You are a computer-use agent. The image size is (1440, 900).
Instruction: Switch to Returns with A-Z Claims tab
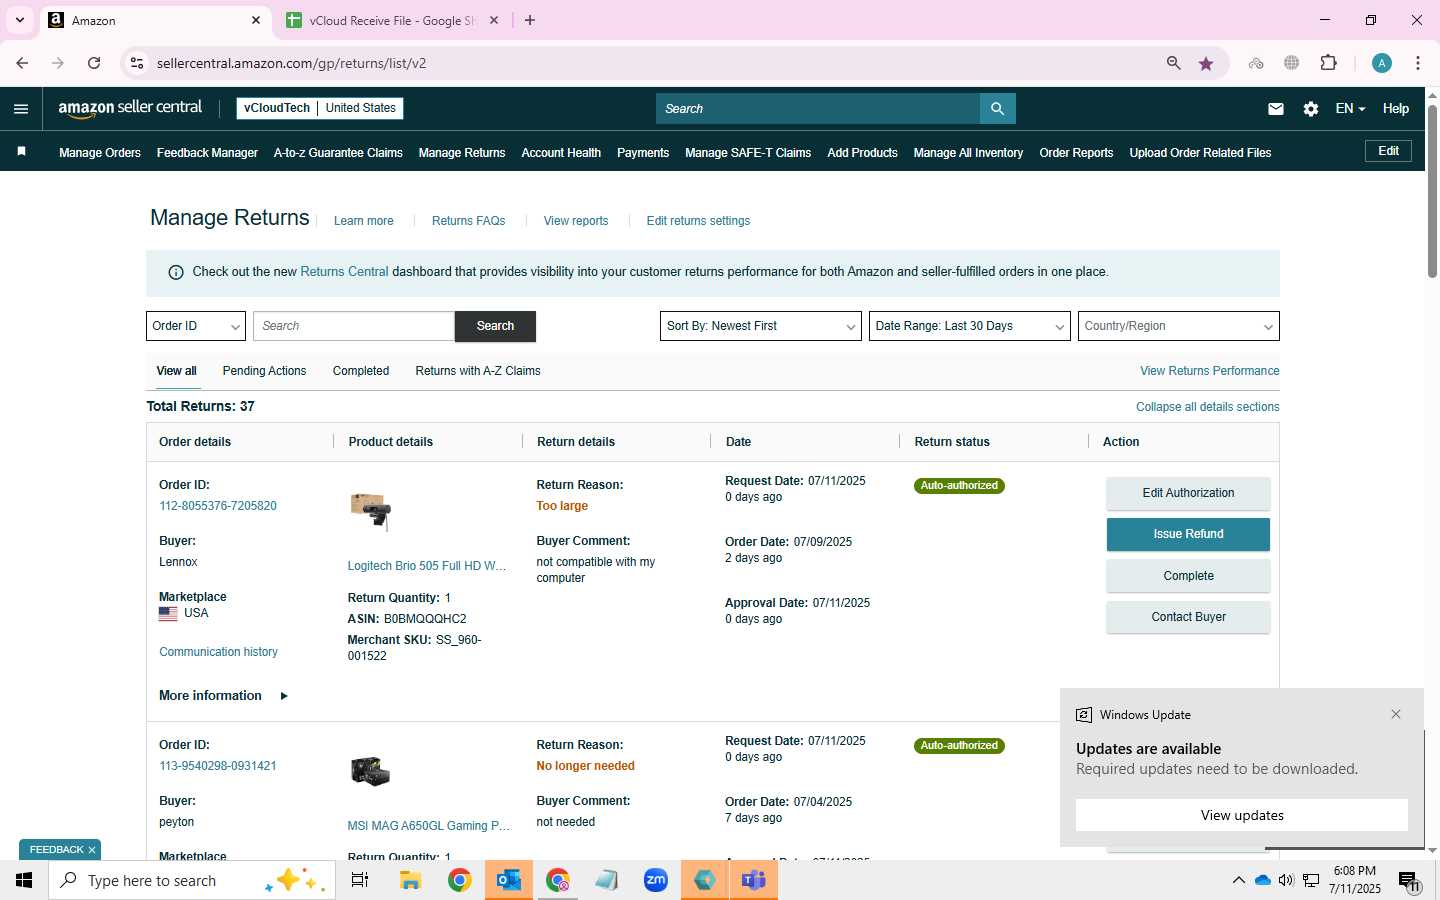(478, 371)
